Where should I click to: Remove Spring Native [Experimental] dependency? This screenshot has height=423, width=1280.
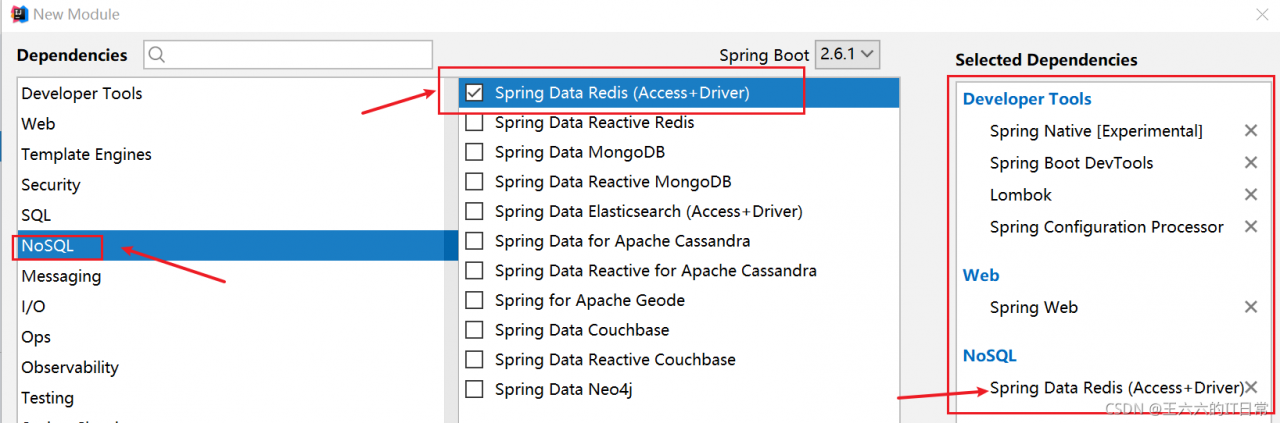tap(1250, 131)
